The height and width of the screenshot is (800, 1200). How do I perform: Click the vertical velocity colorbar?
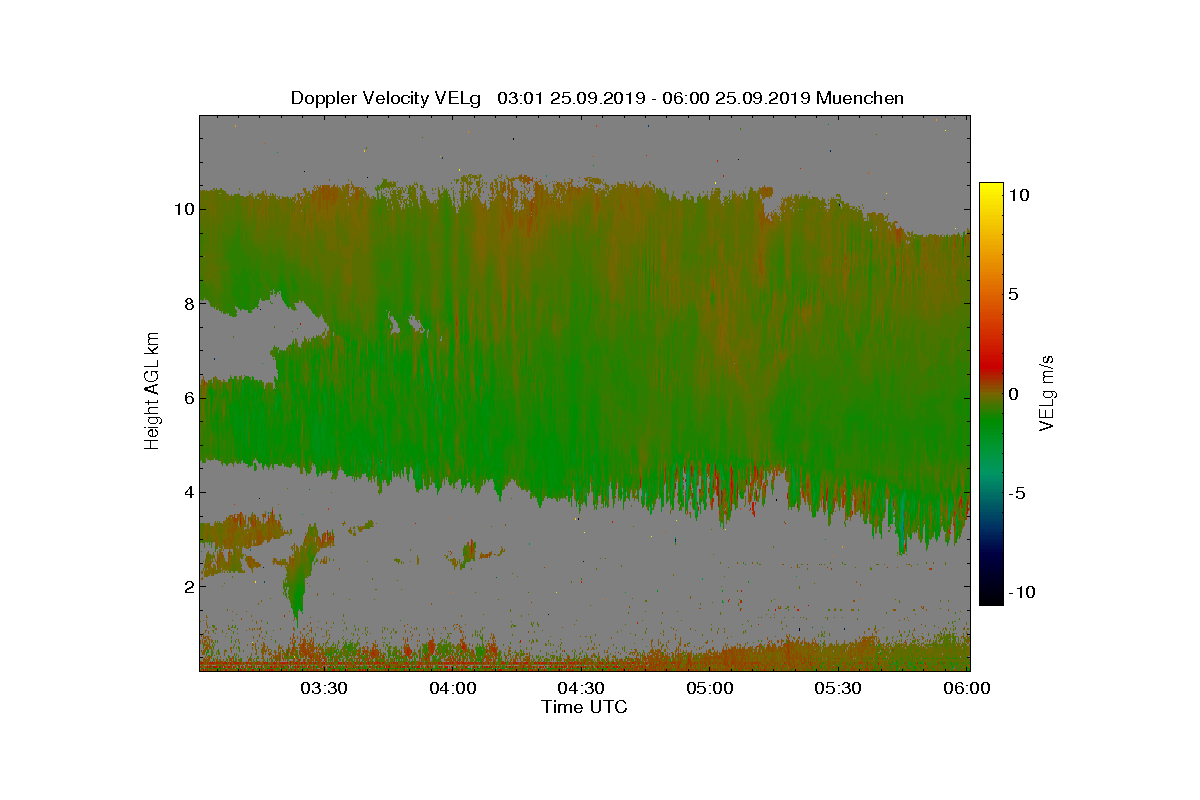tap(991, 394)
